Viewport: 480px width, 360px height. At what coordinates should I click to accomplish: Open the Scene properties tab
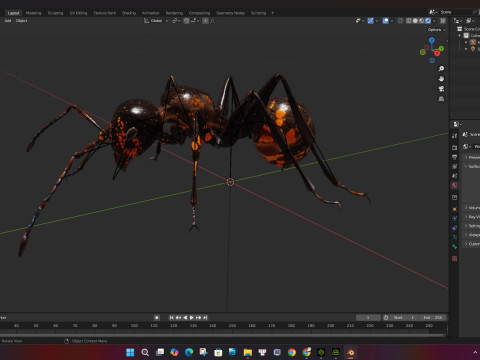[454, 176]
